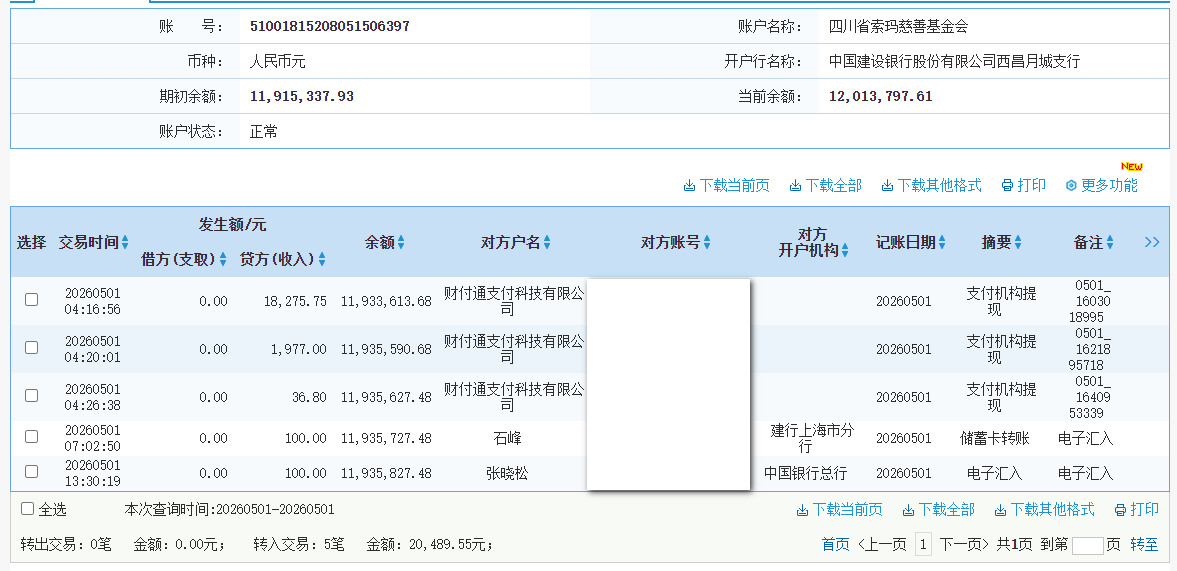Click total 金额 20,489.55元 text
Viewport: 1177px width, 571px height.
pyautogui.click(x=430, y=545)
